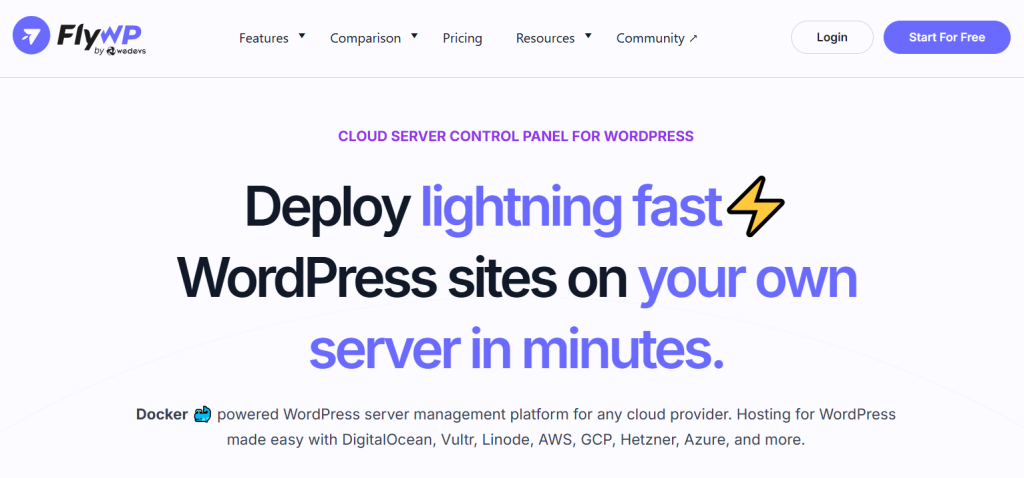Image resolution: width=1024 pixels, height=478 pixels.
Task: Click the bold "Docker" word in description
Action: (162, 414)
